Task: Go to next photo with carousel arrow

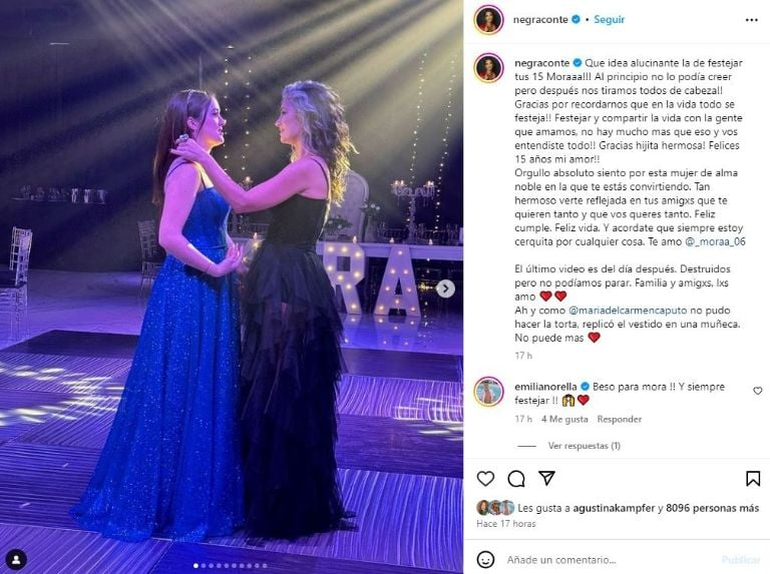Action: click(x=445, y=289)
